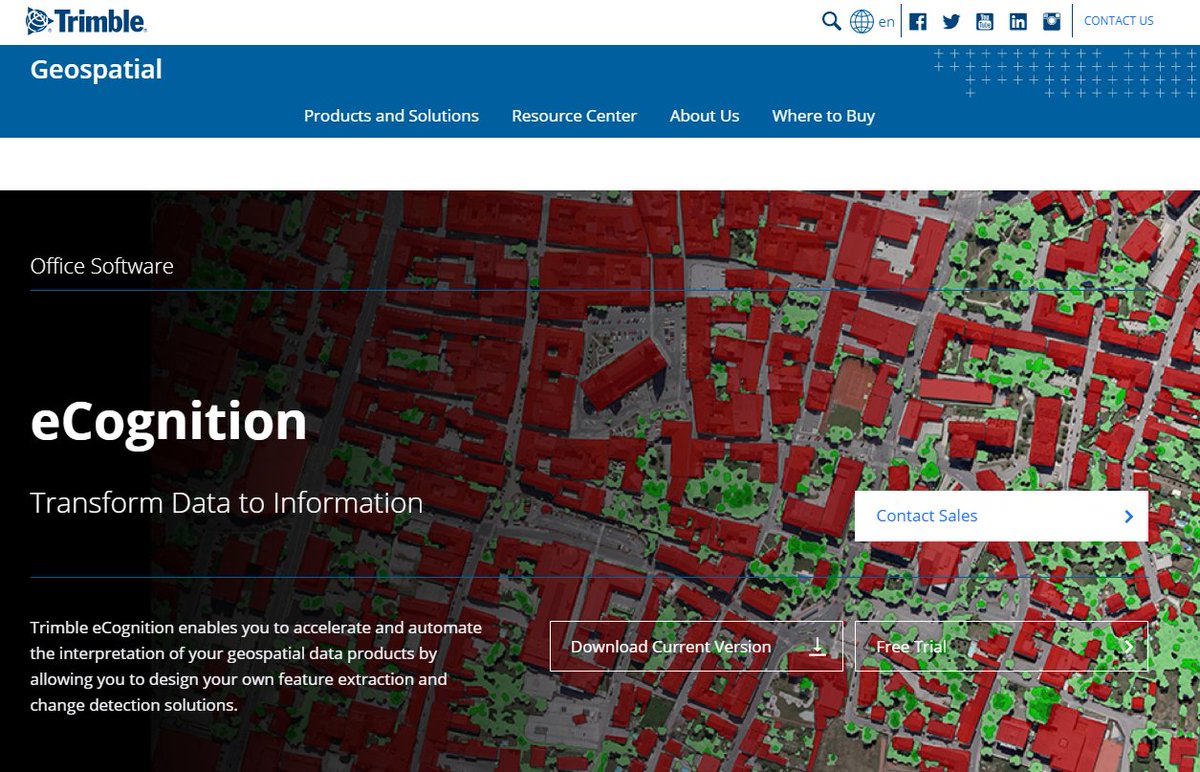Image resolution: width=1200 pixels, height=772 pixels.
Task: Visit Trimble's YouTube channel icon
Action: [x=985, y=20]
